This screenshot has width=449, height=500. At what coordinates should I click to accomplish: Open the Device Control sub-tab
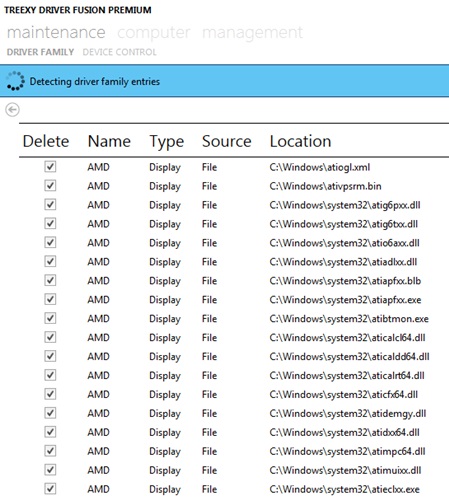[x=119, y=52]
